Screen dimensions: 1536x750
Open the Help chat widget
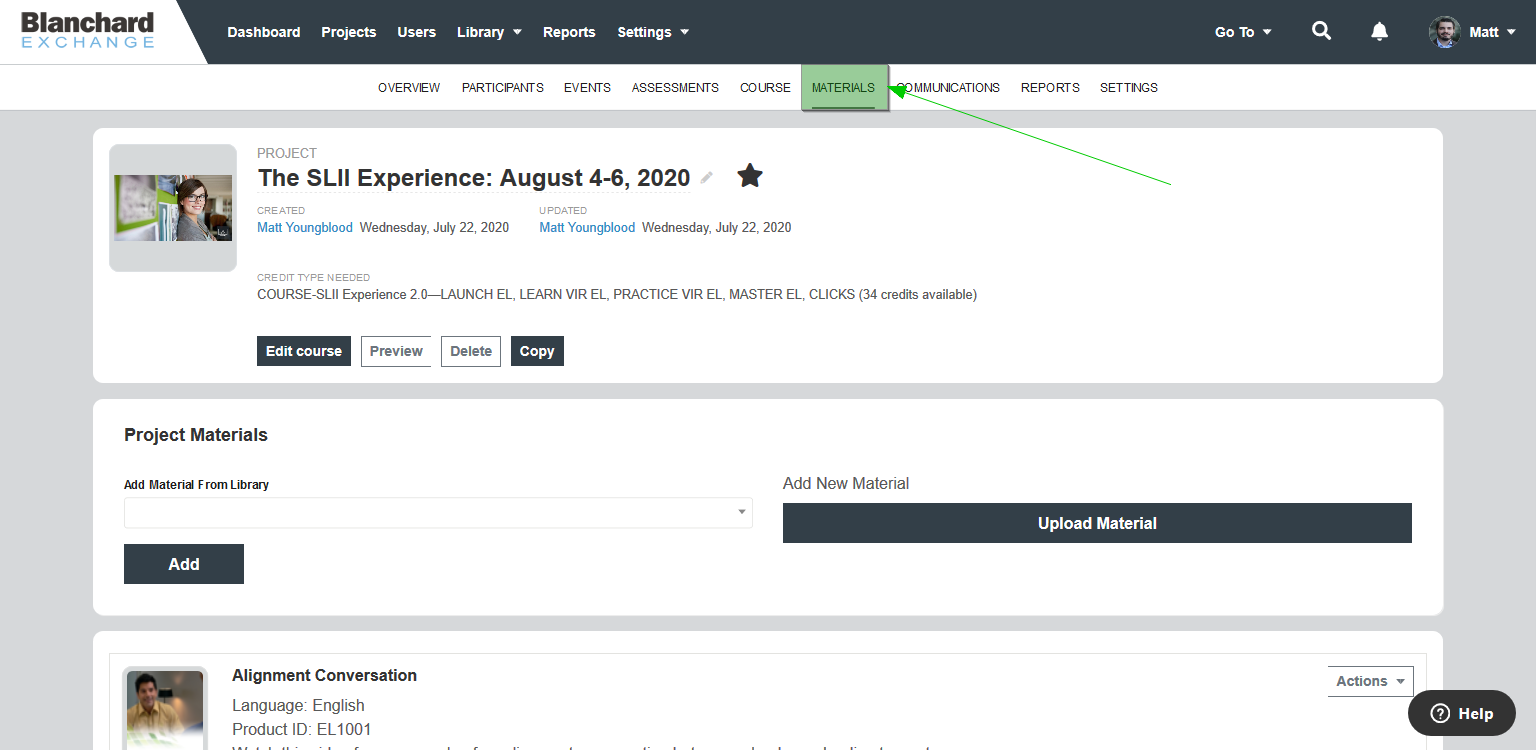coord(1462,713)
